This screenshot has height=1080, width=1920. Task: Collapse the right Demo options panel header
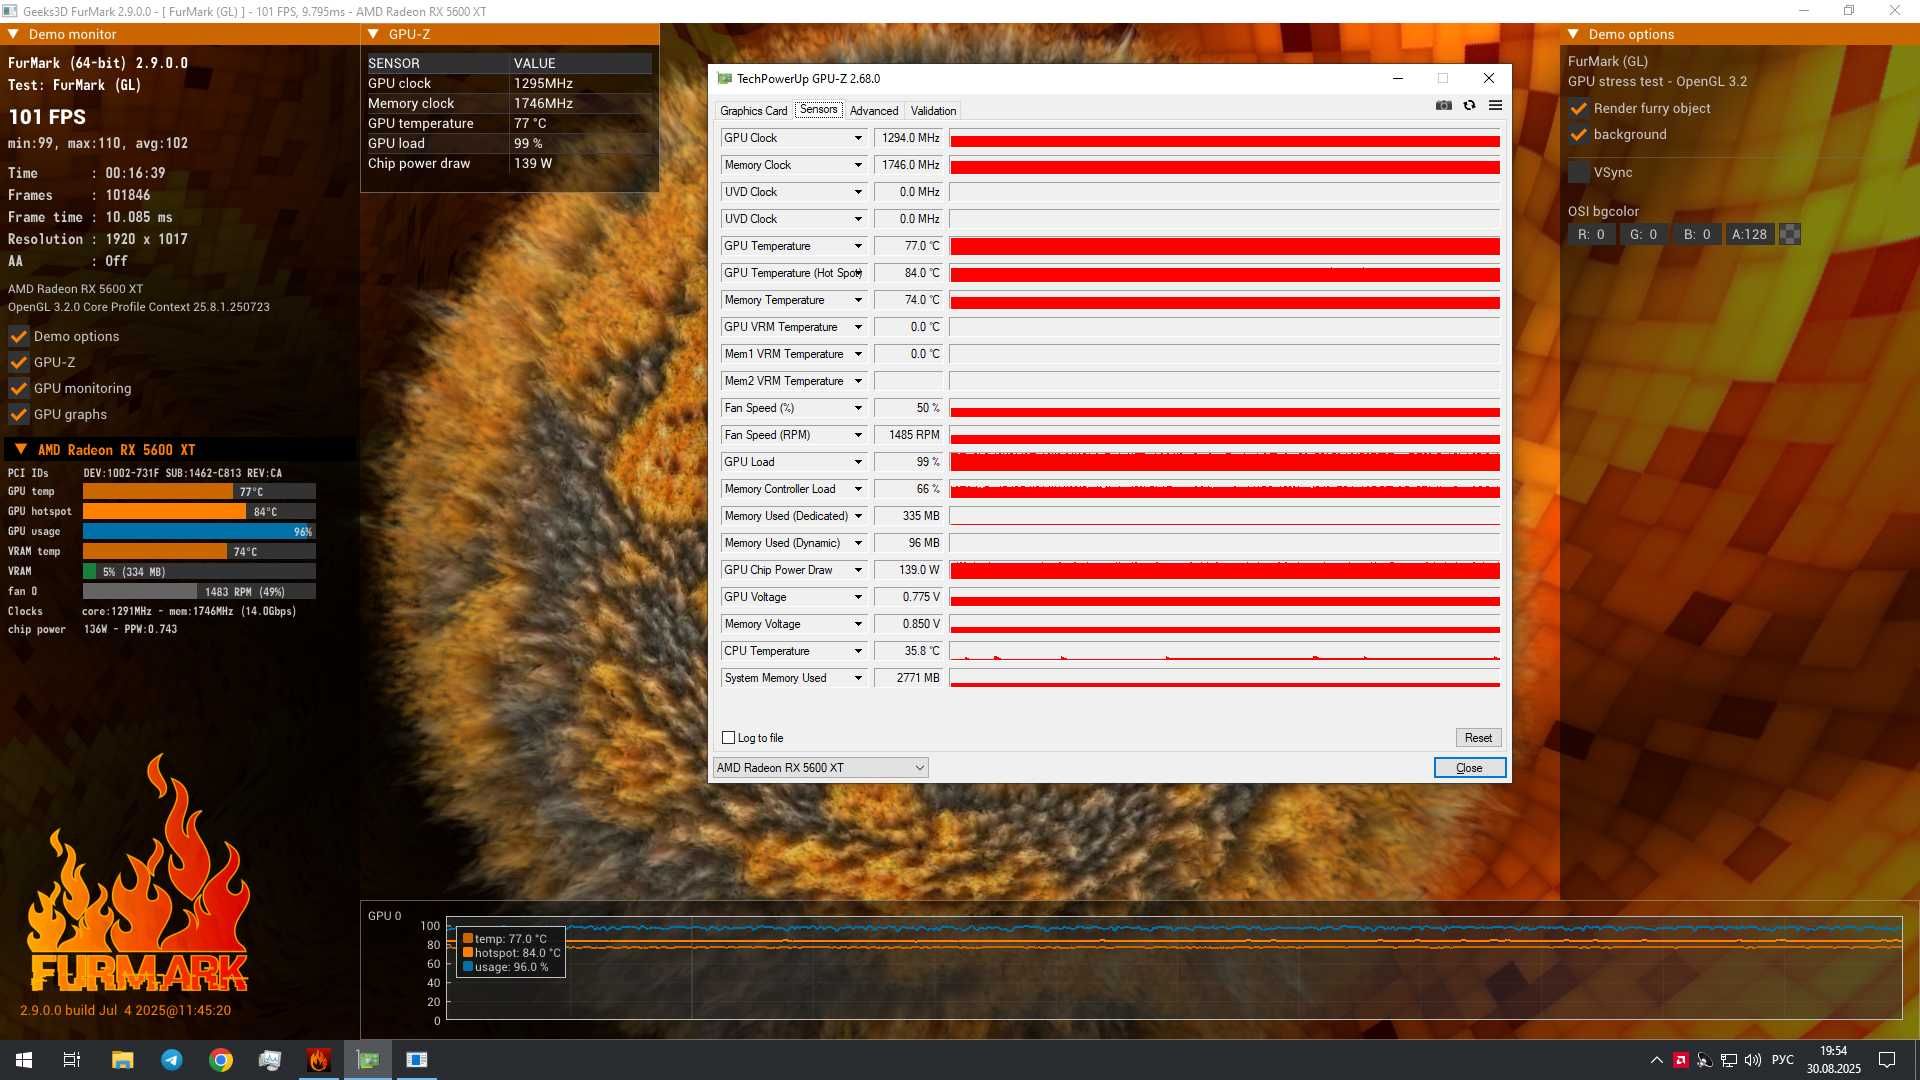coord(1573,34)
